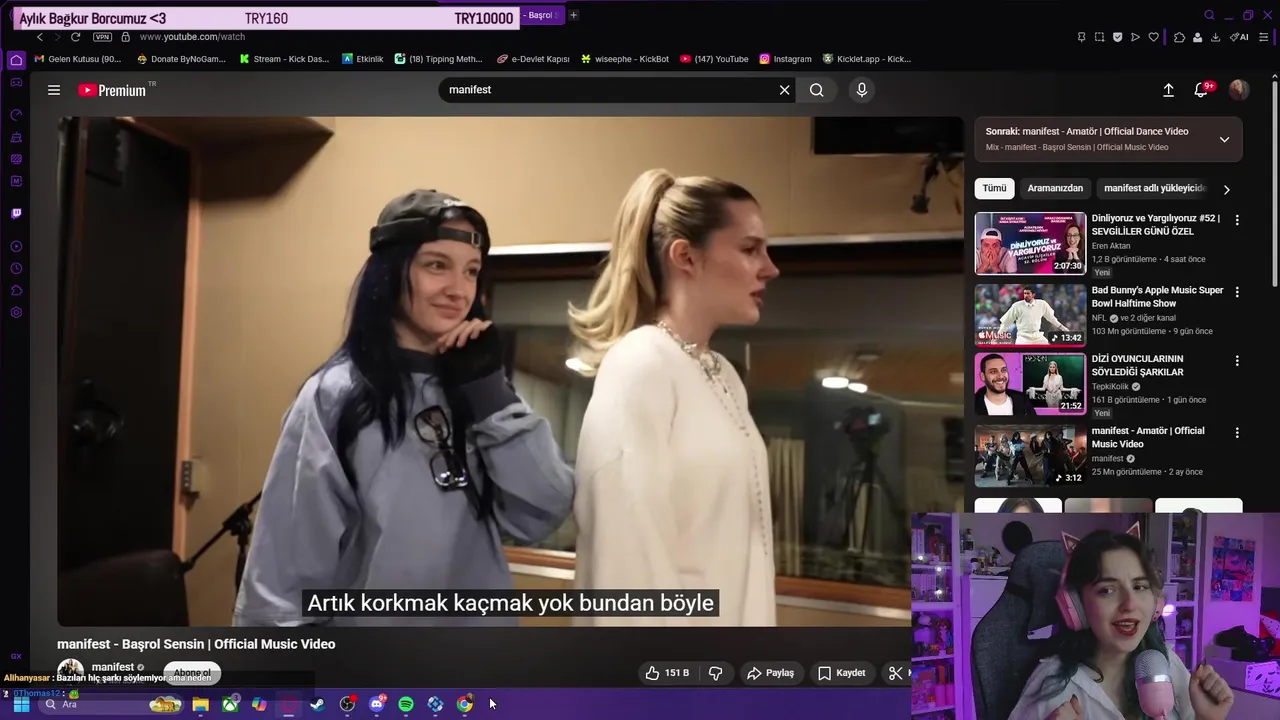The image size is (1280, 720).
Task: Open Discord from the taskbar
Action: 377,704
